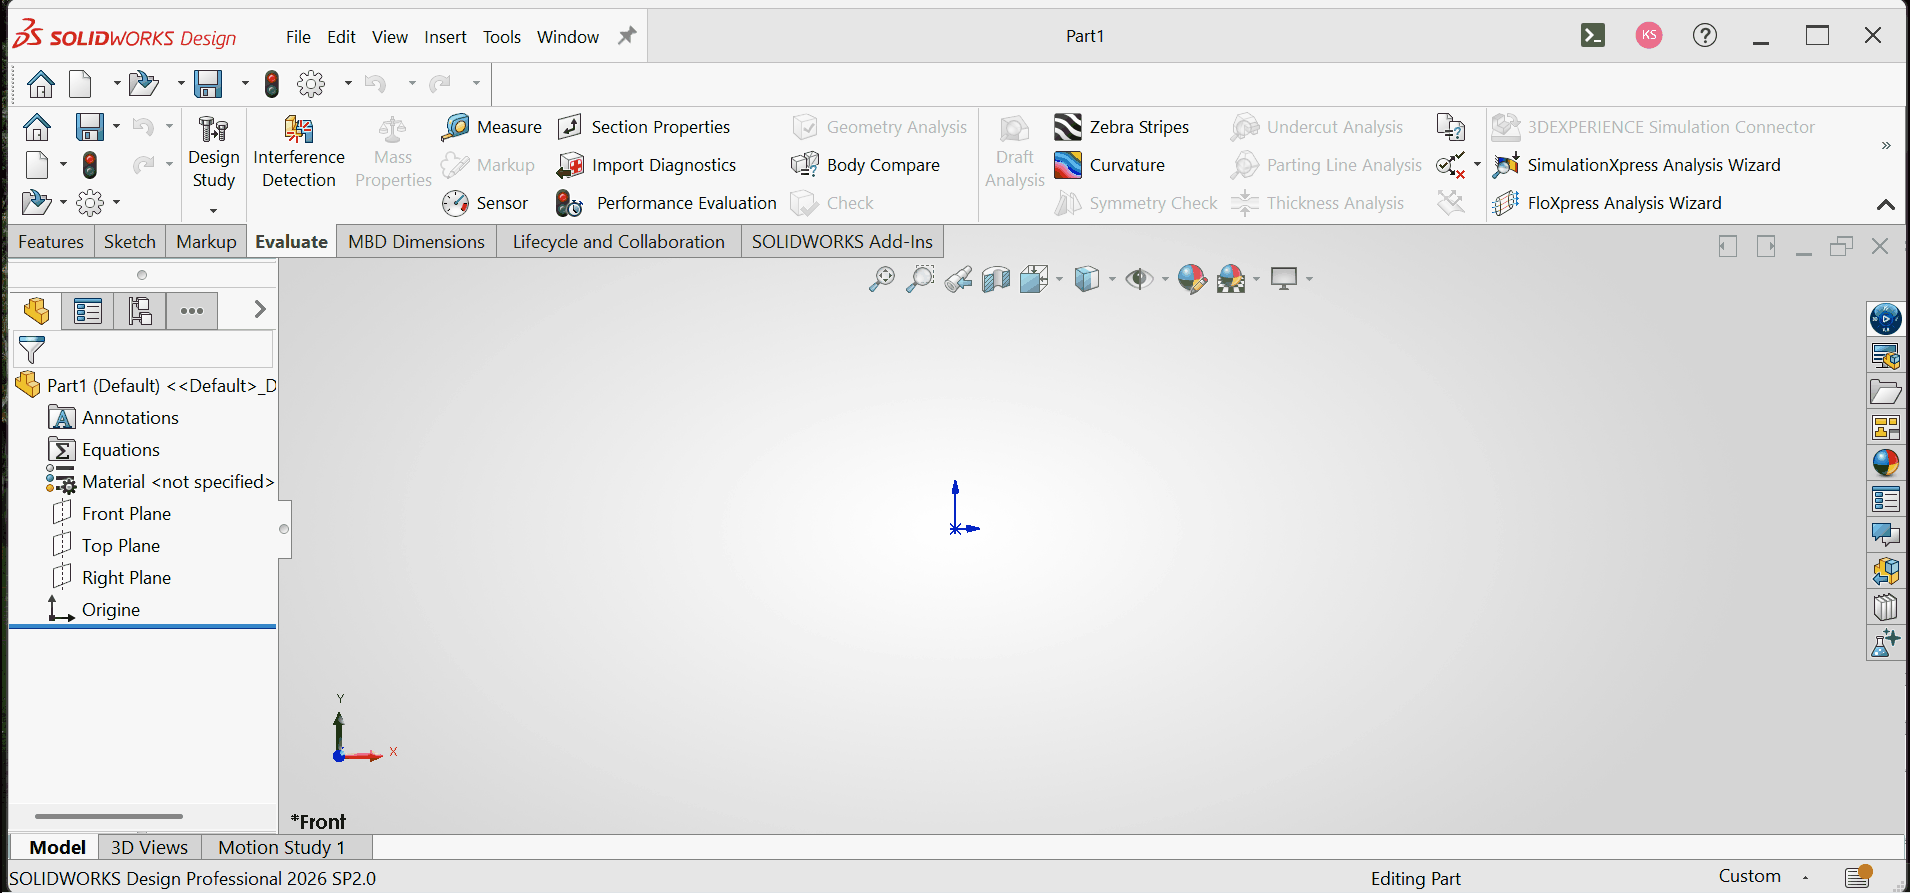
Task: Click the Zoom to Fit icon
Action: click(x=881, y=279)
